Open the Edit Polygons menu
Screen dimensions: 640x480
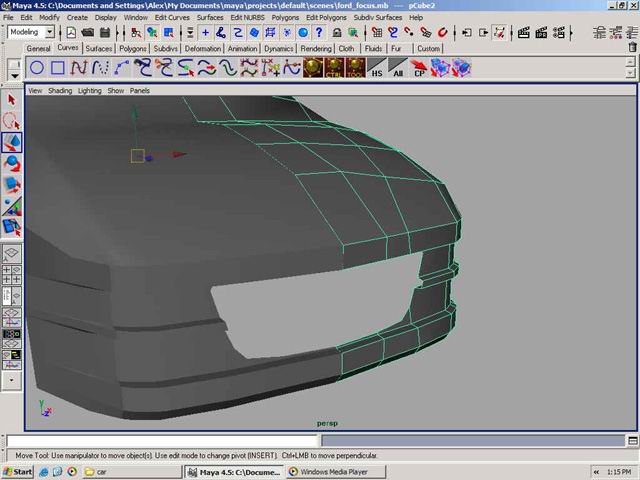click(326, 18)
